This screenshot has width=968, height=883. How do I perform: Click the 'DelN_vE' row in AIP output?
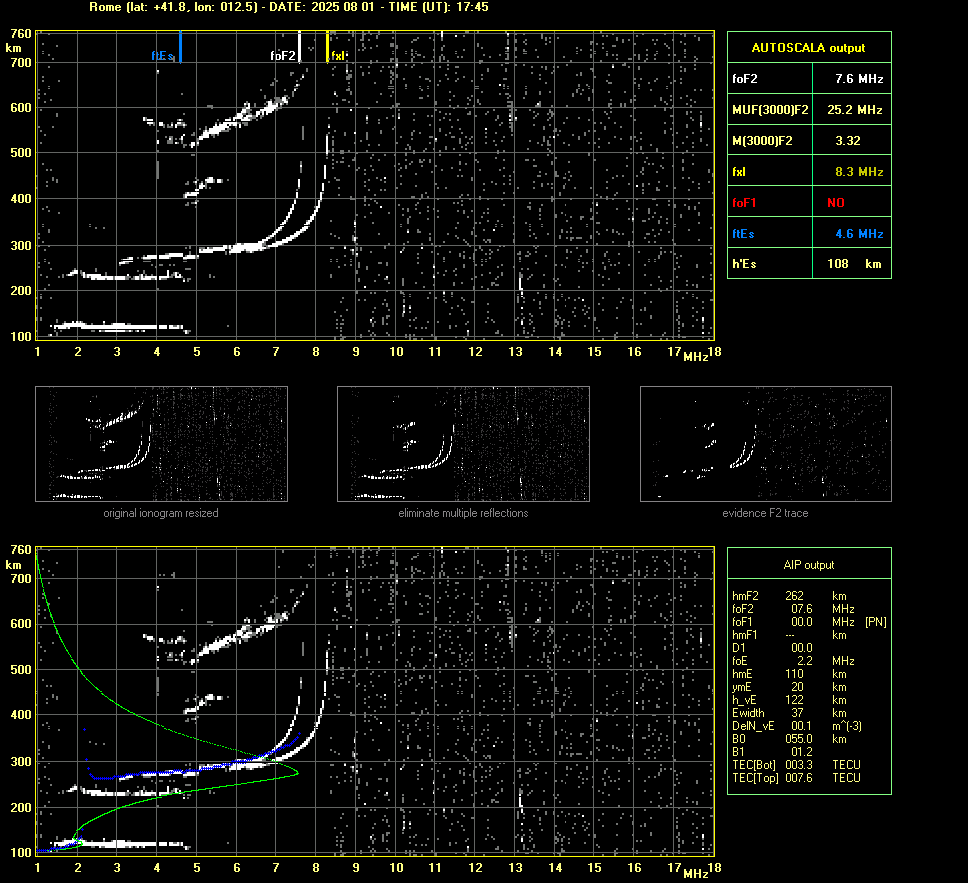(x=809, y=726)
